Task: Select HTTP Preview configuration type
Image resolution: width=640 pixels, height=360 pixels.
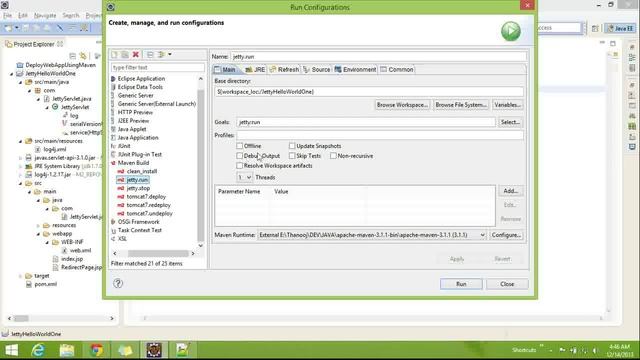Action: coord(135,112)
